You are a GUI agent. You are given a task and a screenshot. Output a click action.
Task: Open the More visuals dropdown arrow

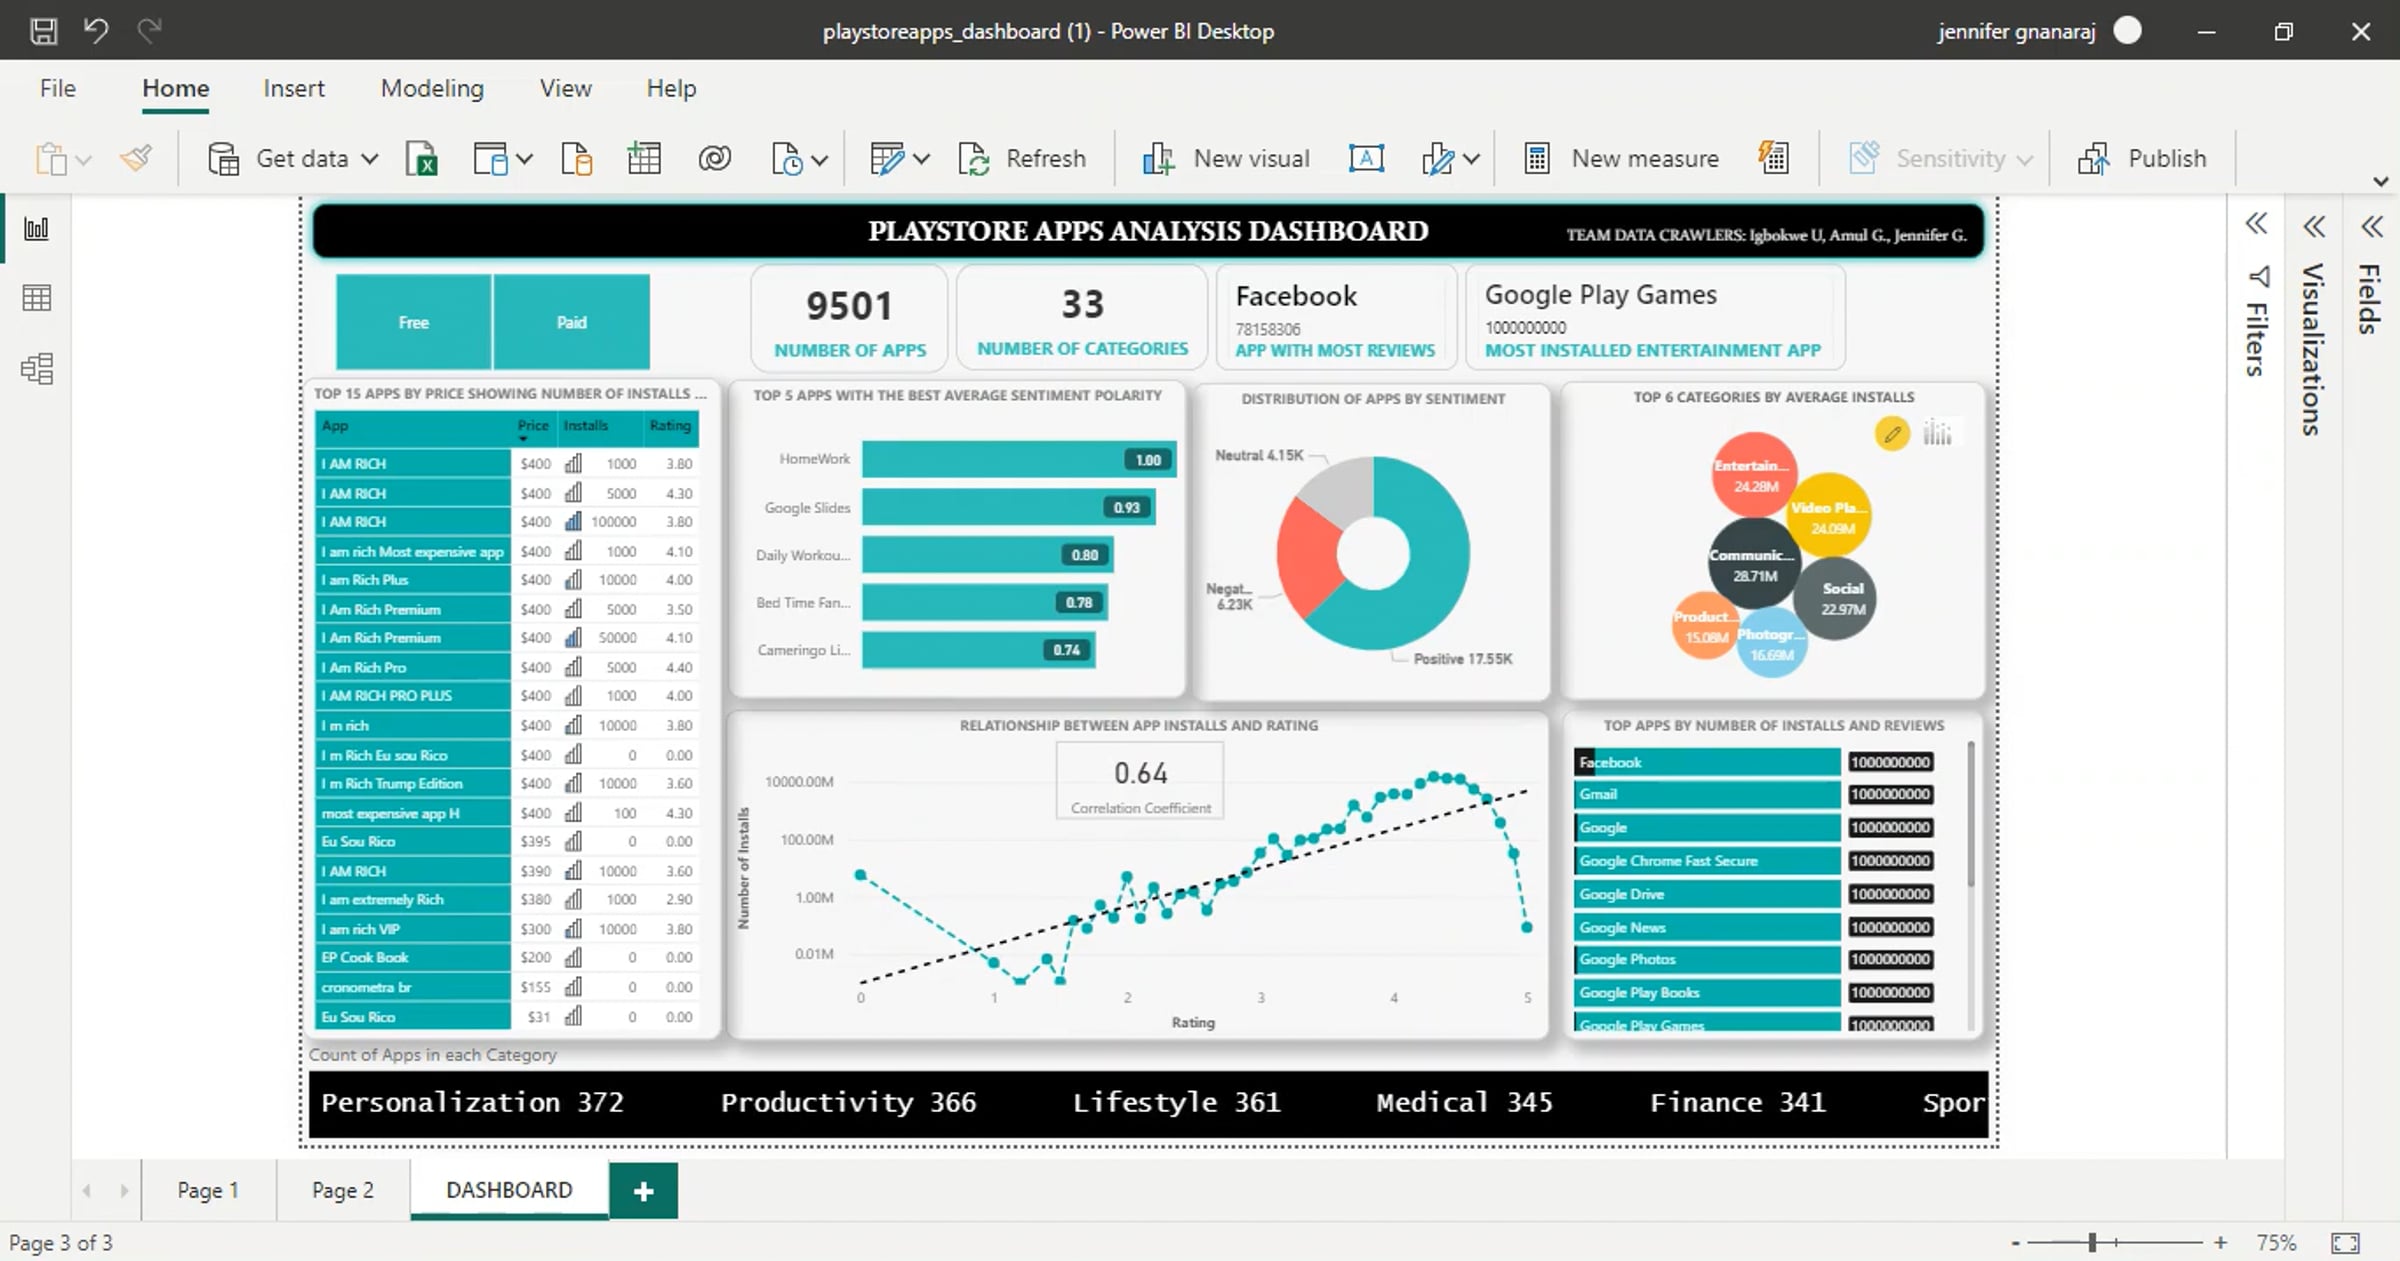tap(1470, 159)
